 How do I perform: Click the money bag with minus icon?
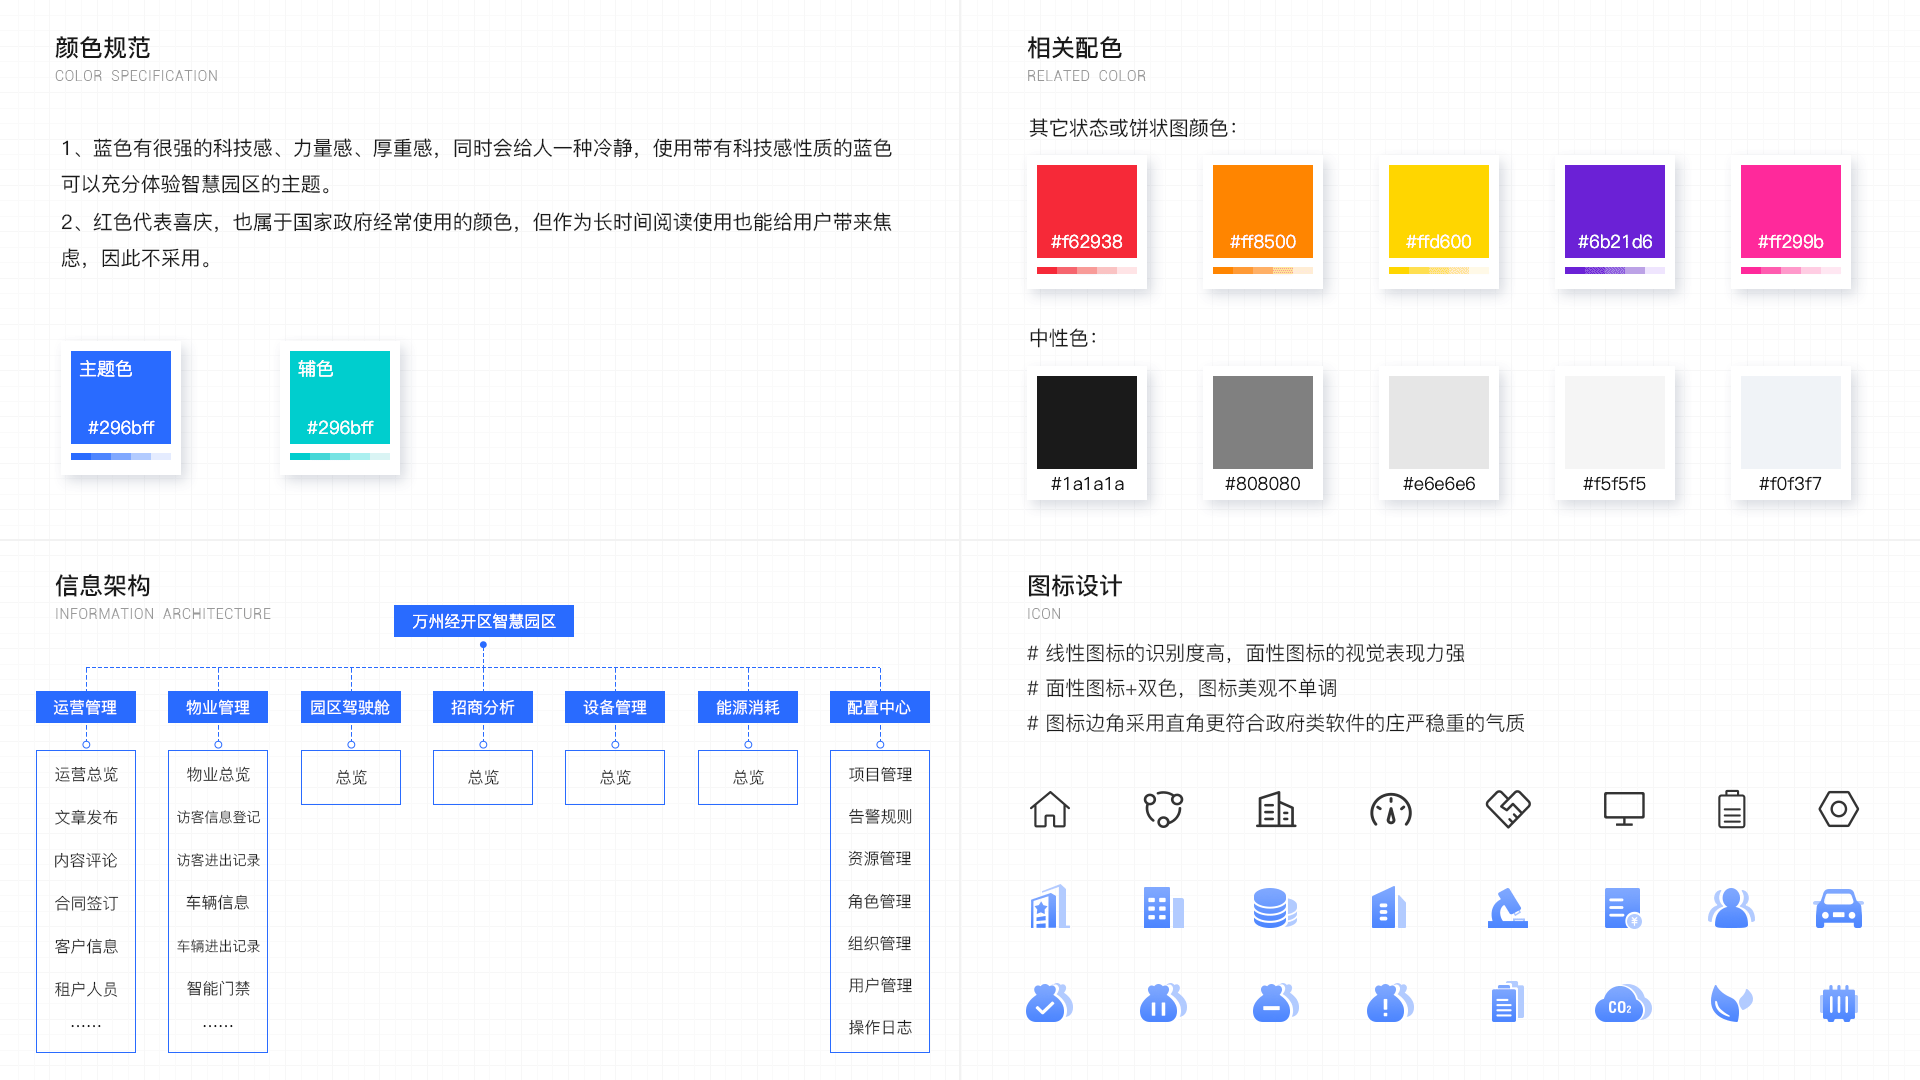pos(1276,1003)
